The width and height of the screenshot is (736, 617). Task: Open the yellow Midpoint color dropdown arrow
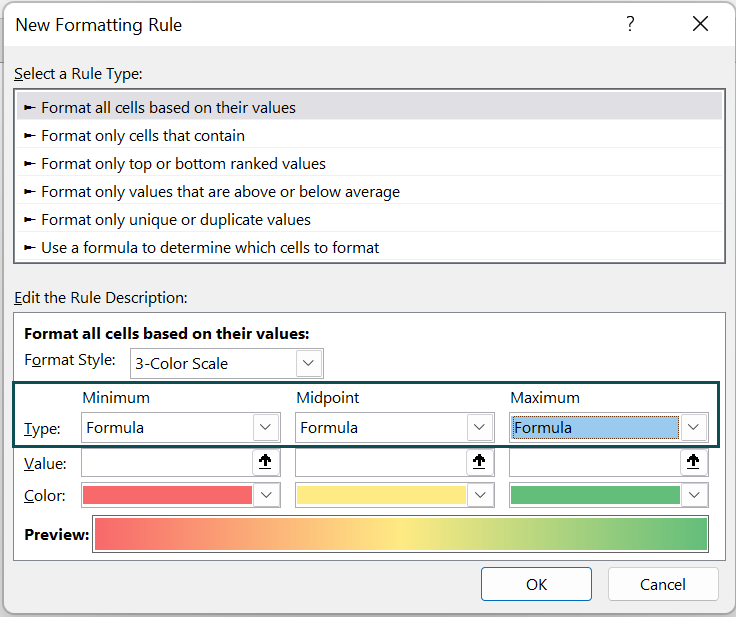[x=480, y=495]
